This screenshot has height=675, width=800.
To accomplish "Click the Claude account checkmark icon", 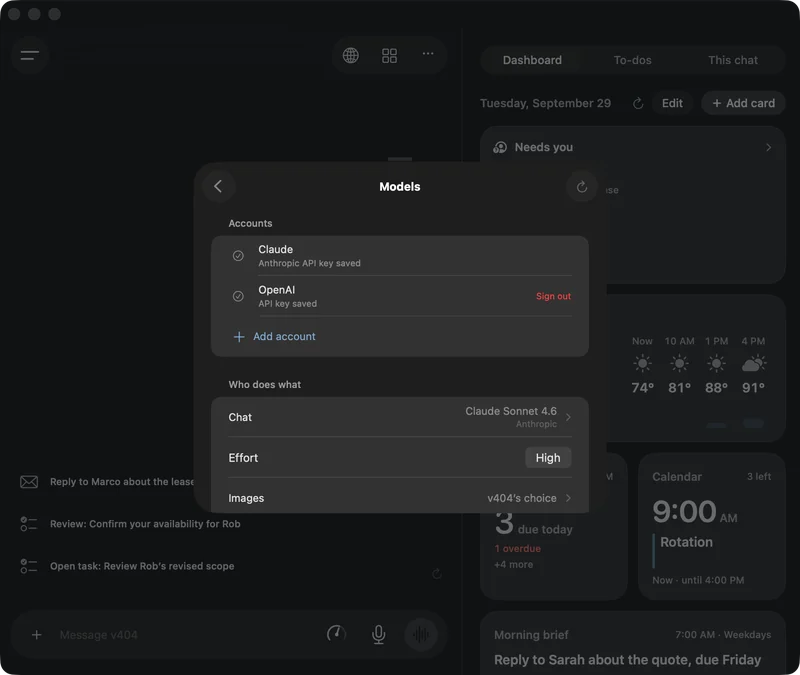I will pos(238,256).
